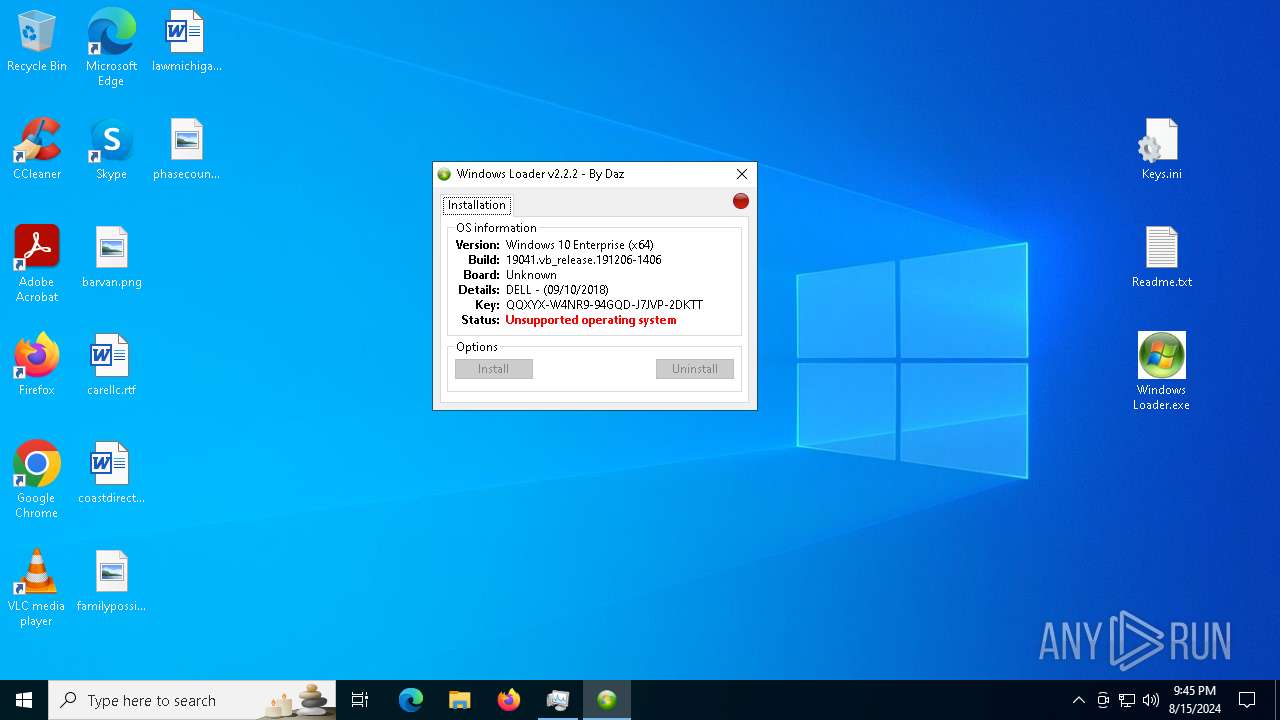Image resolution: width=1280 pixels, height=720 pixels.
Task: Select the carellc.rtf document icon
Action: click(111, 366)
